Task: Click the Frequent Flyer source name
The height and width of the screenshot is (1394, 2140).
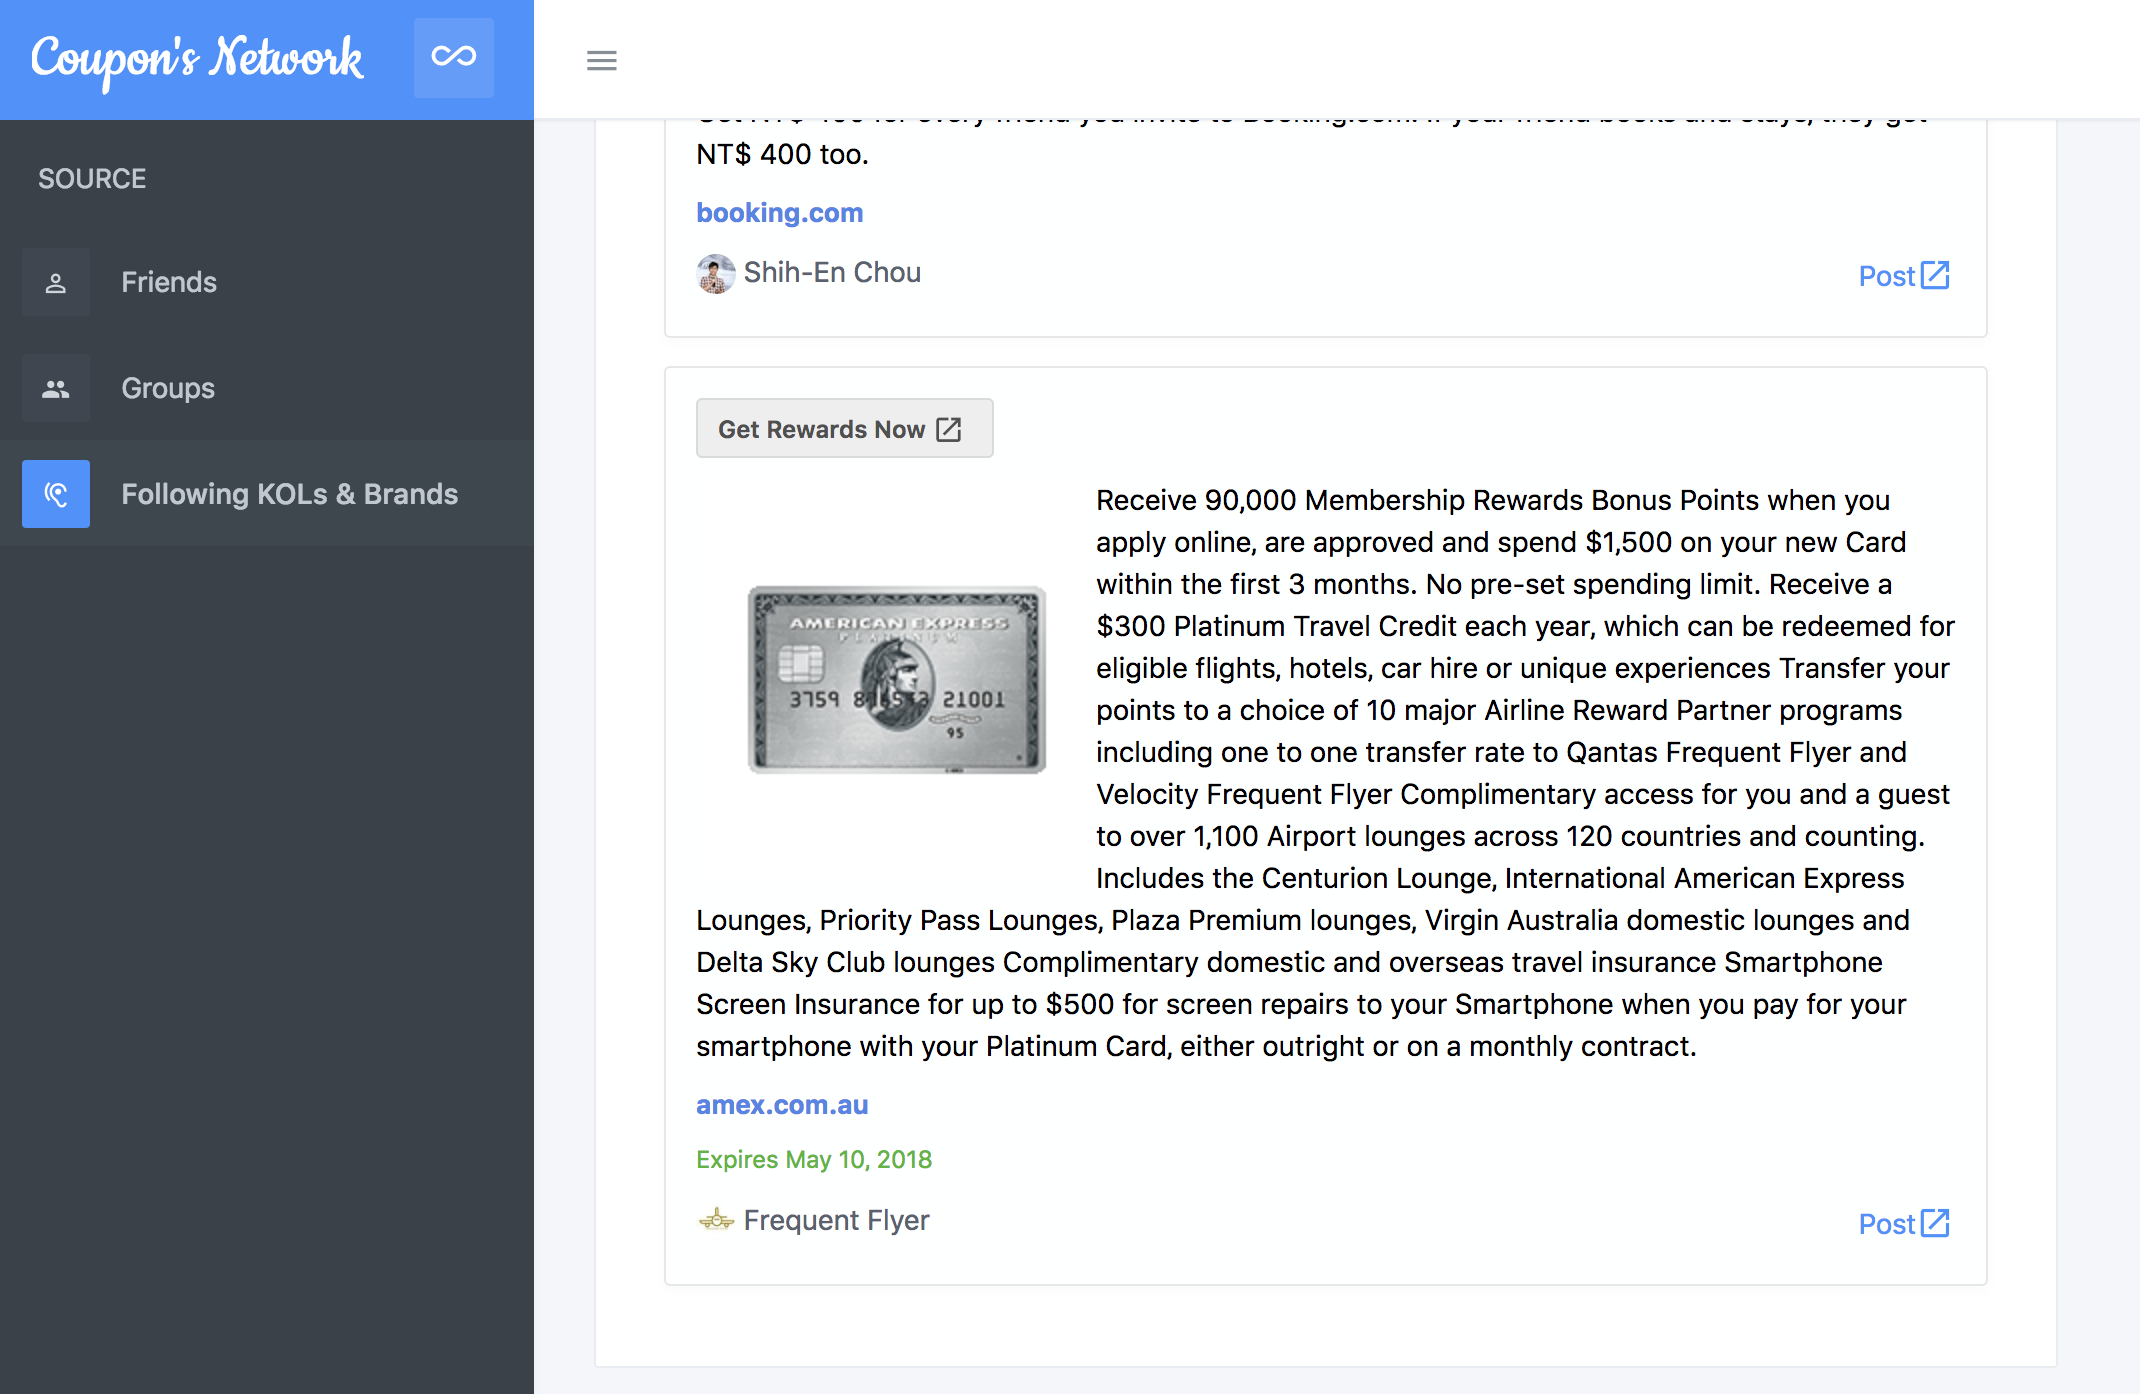Action: (836, 1220)
